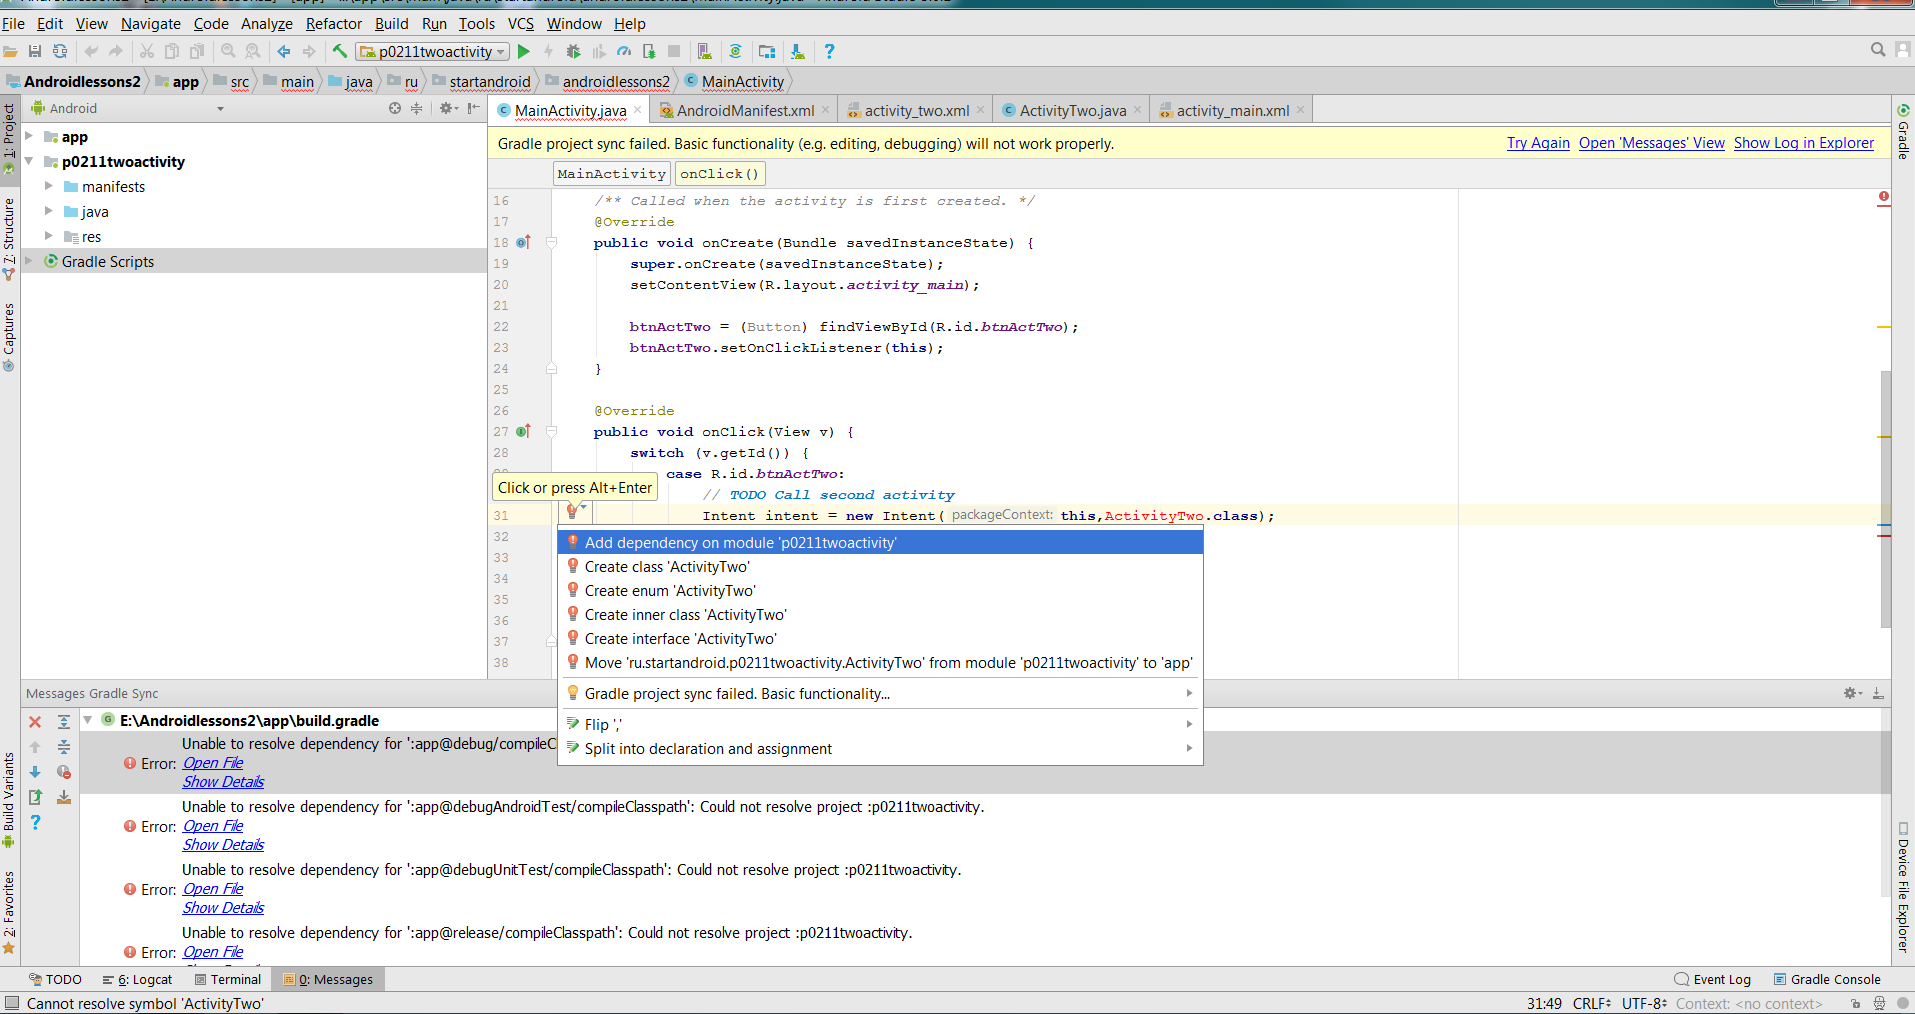Click the Project panel settings gear
1915x1014 pixels.
point(448,108)
